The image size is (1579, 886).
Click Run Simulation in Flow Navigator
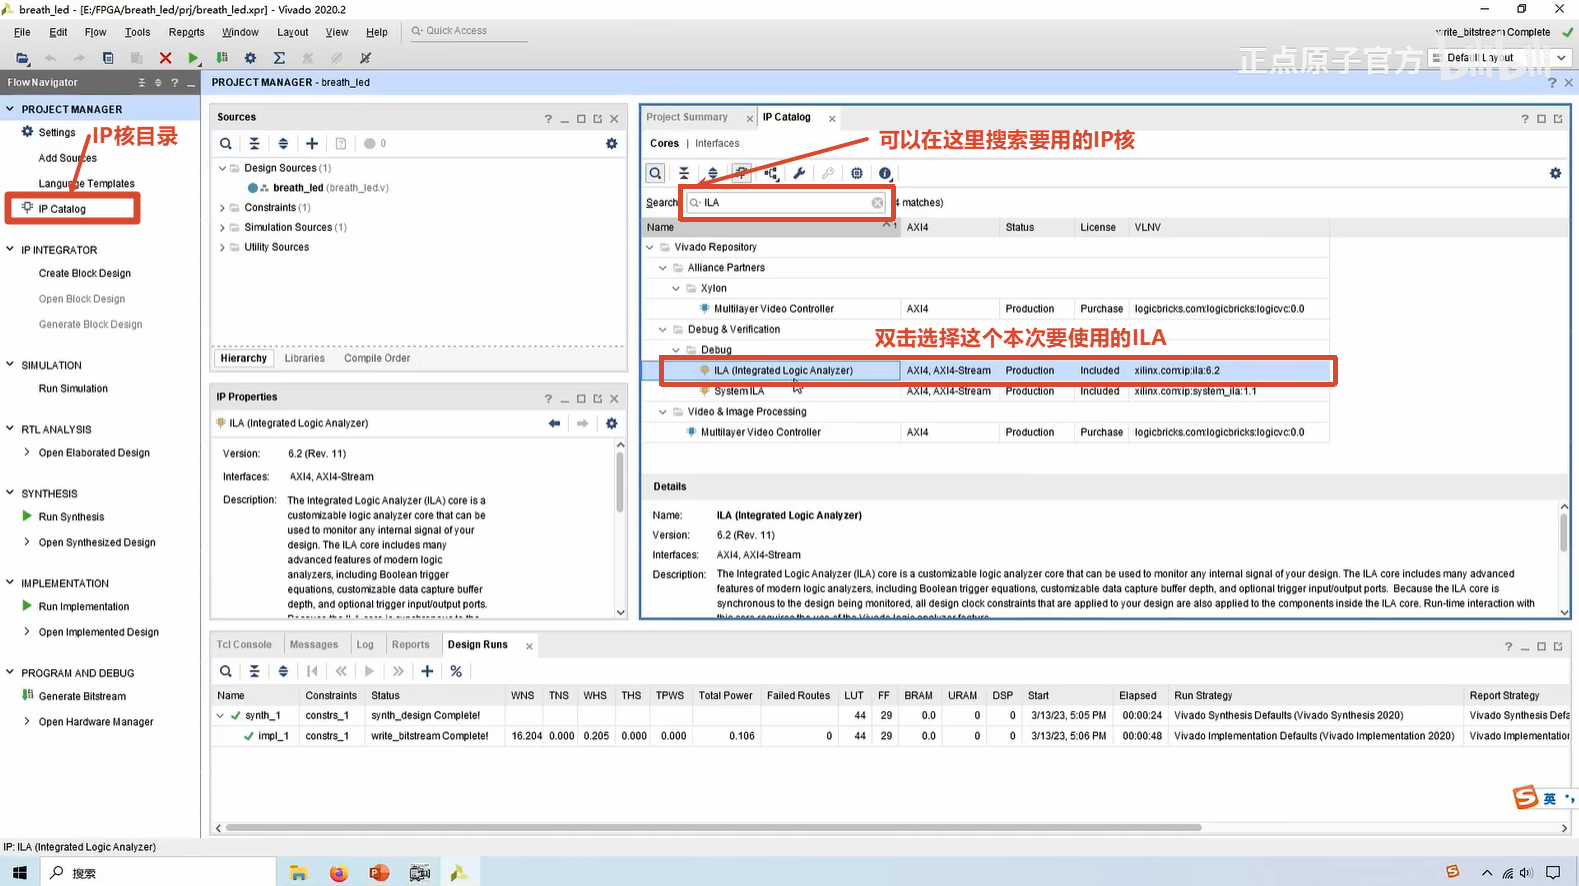73,388
